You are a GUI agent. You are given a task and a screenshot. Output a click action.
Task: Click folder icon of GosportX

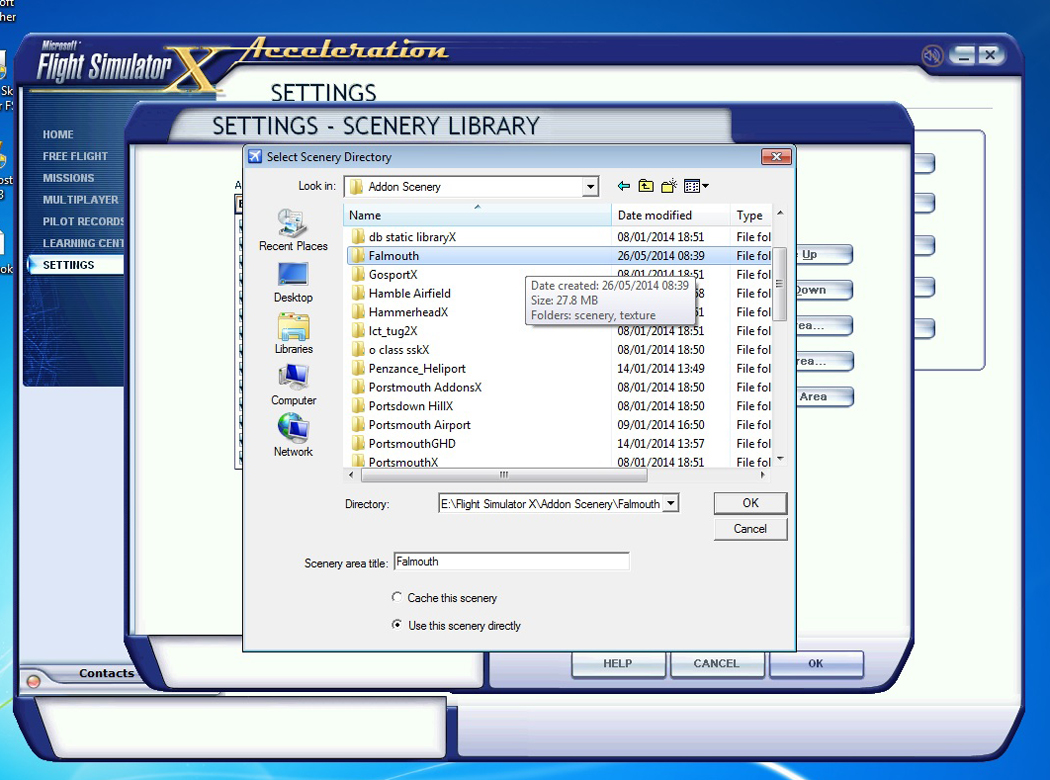[x=358, y=274]
